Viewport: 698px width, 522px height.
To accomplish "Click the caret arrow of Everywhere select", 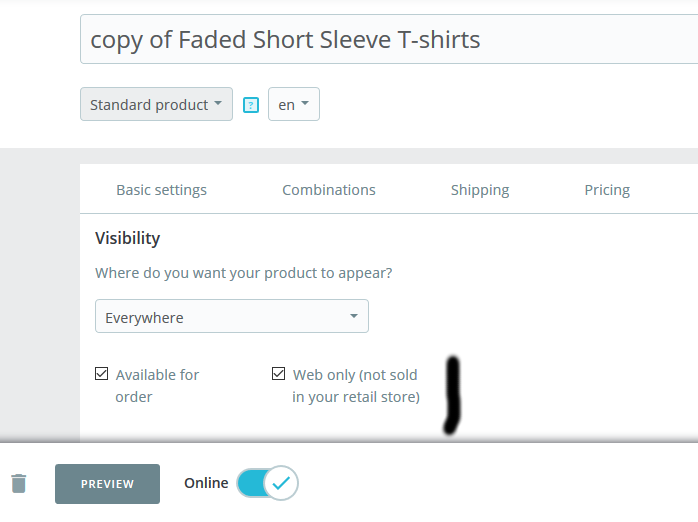I will pyautogui.click(x=353, y=317).
